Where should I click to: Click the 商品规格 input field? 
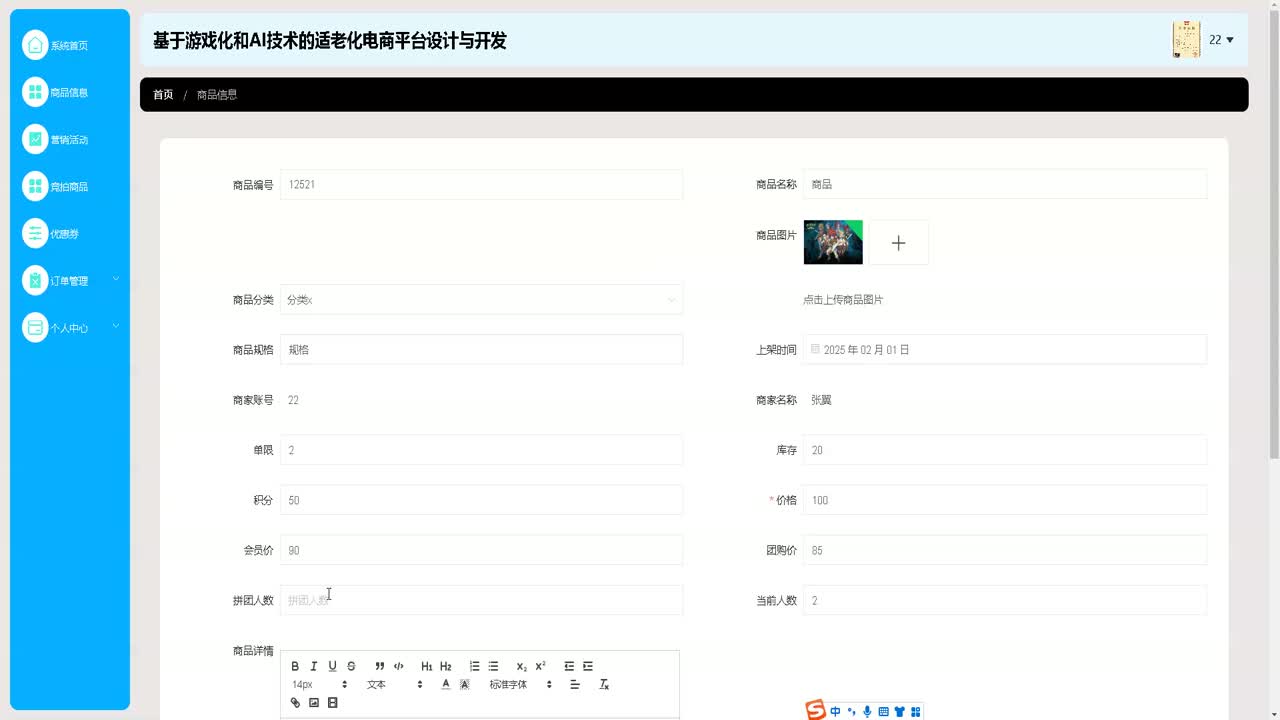pos(481,349)
